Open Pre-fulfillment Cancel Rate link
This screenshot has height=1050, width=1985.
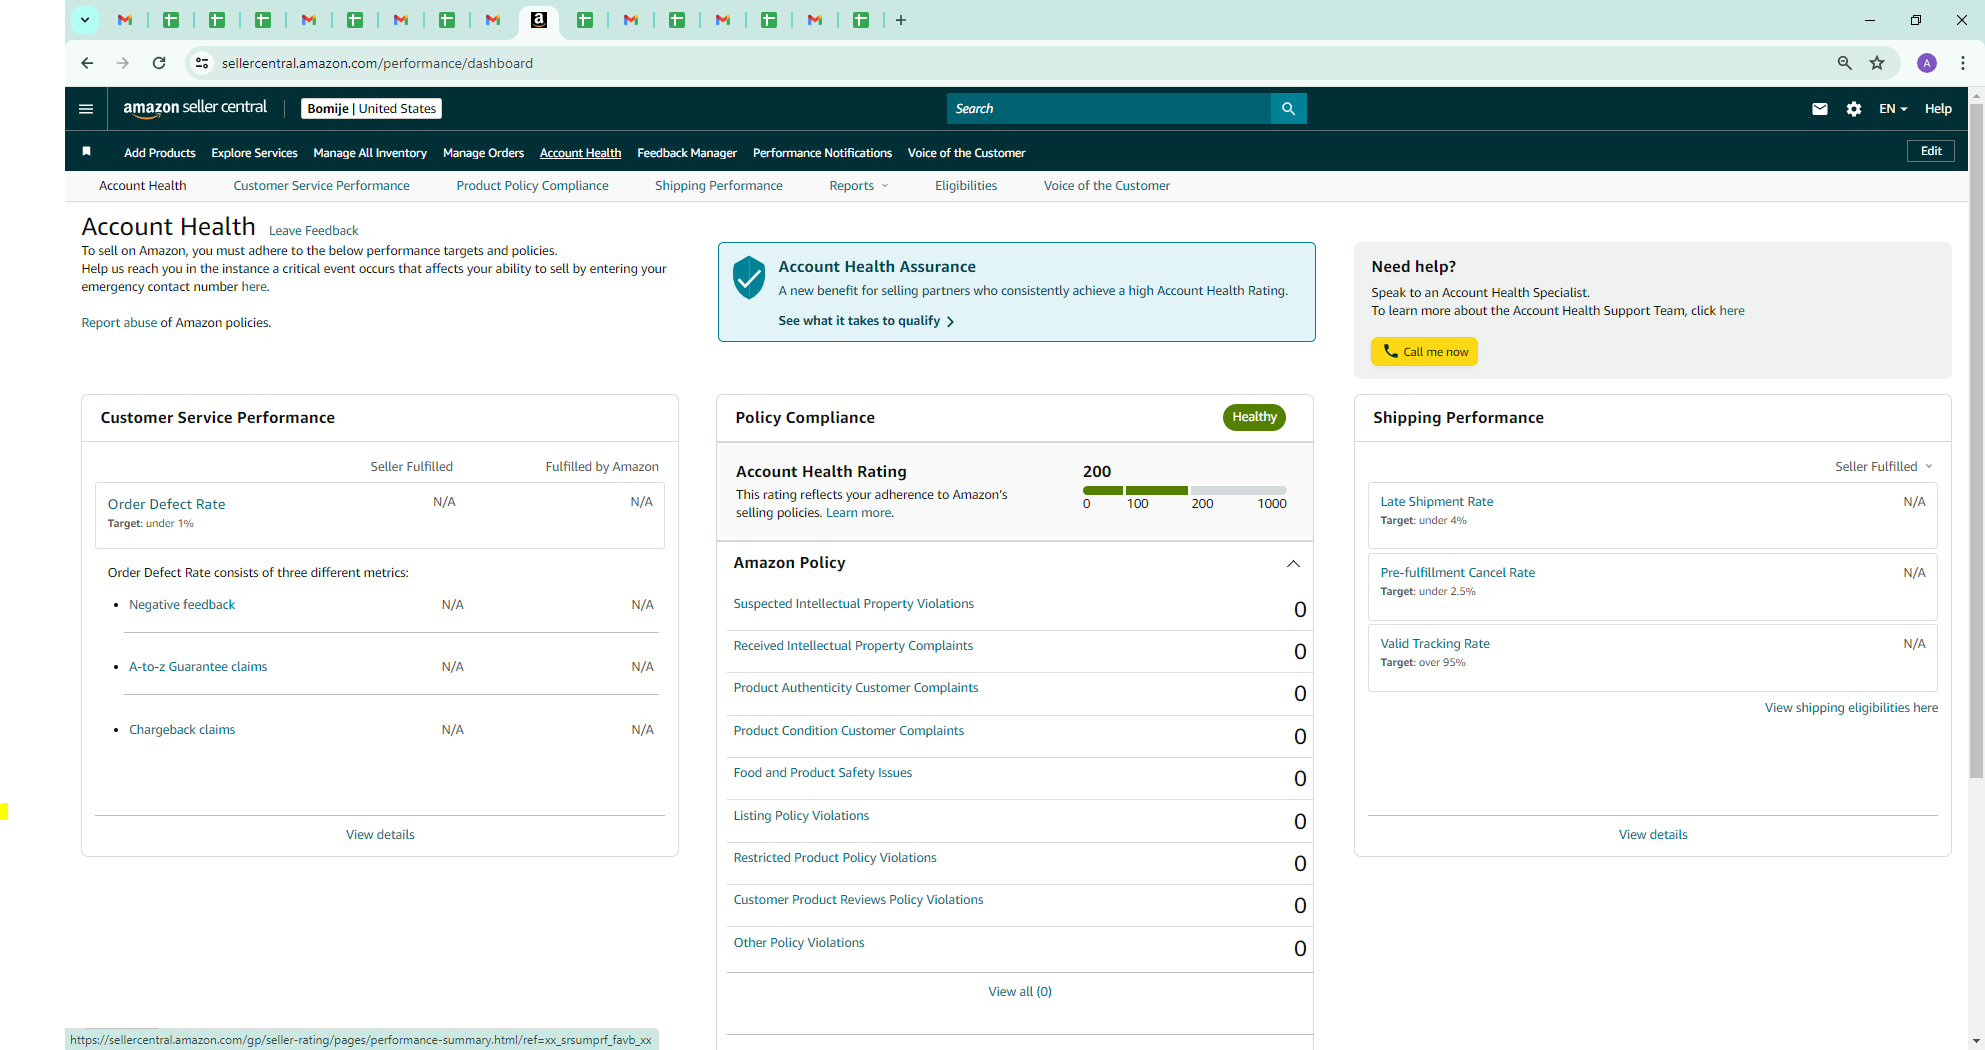pos(1457,573)
